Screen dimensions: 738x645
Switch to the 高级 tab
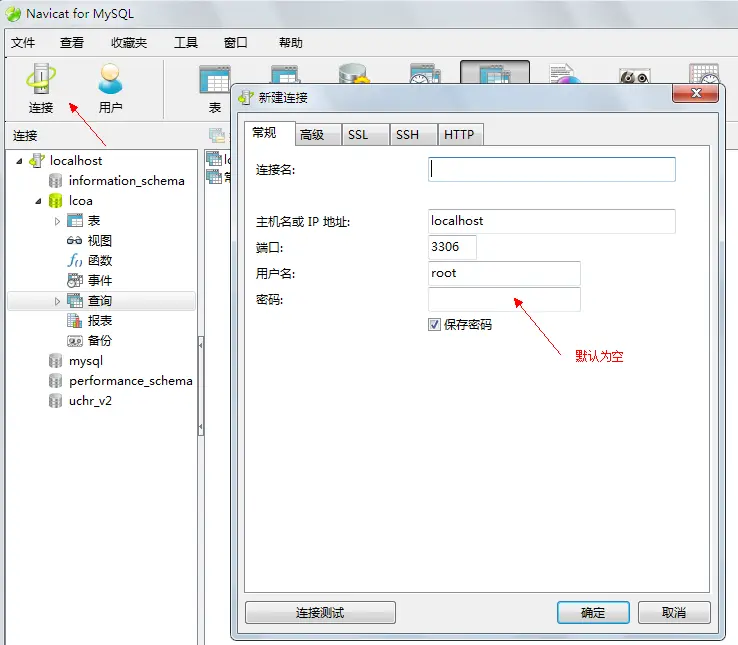point(318,135)
